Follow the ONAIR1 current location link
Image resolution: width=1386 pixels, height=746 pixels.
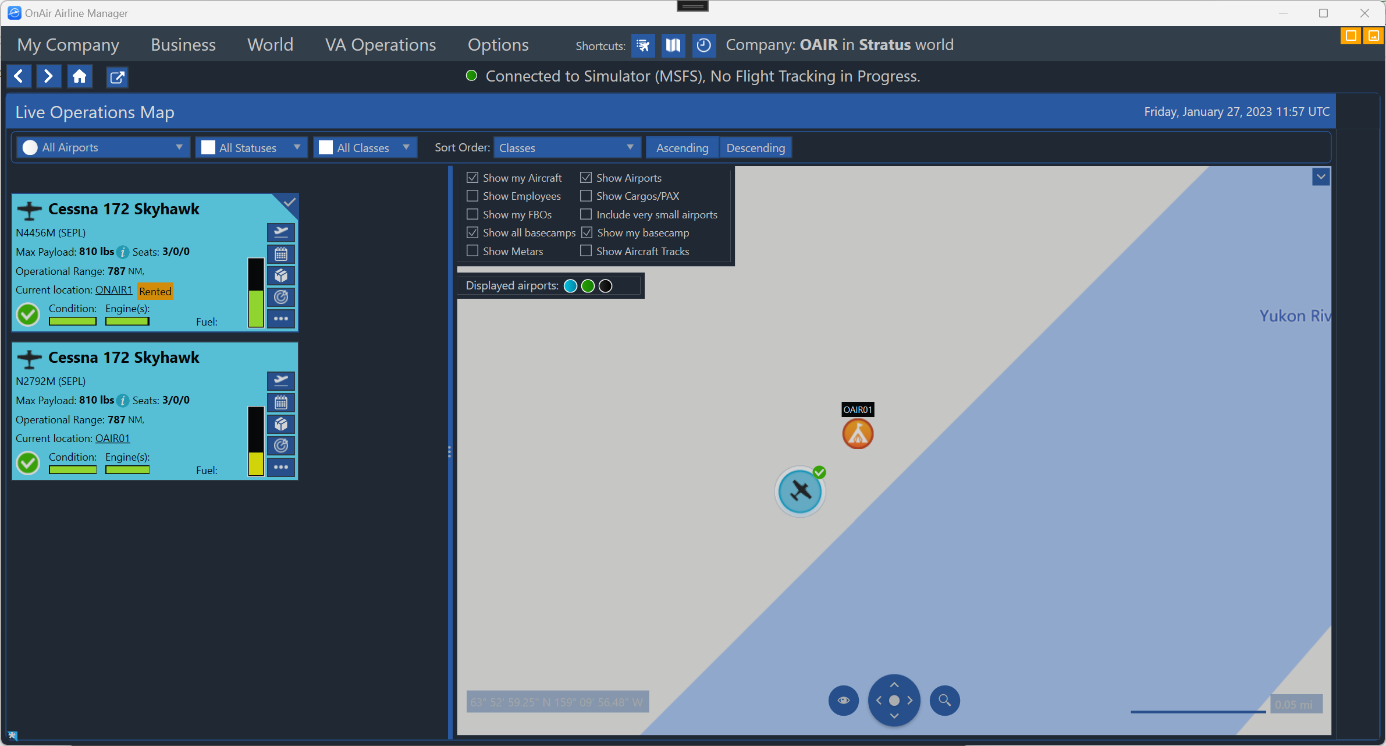pyautogui.click(x=114, y=290)
